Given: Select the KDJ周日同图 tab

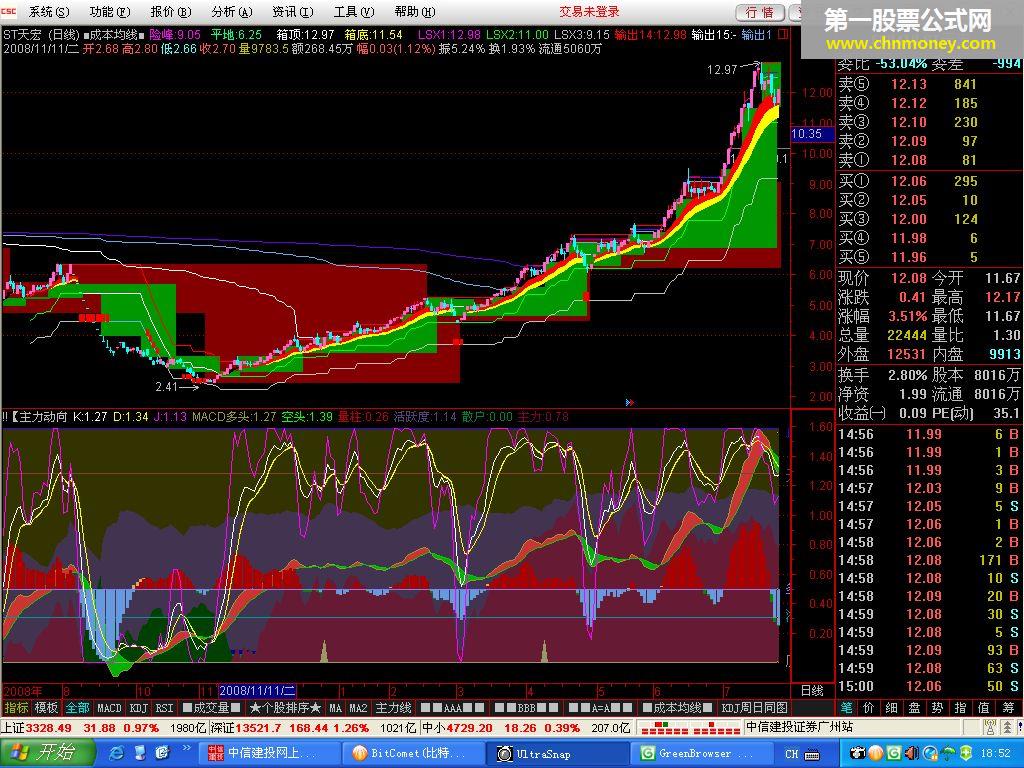Looking at the screenshot, I should click(x=754, y=707).
